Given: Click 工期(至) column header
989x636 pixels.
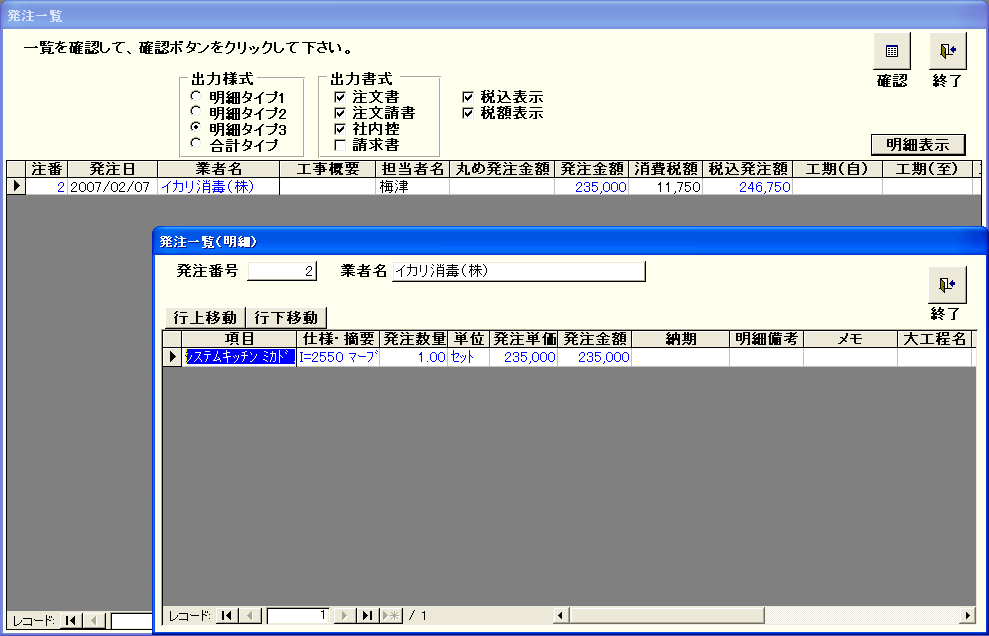Looking at the screenshot, I should coord(927,169).
